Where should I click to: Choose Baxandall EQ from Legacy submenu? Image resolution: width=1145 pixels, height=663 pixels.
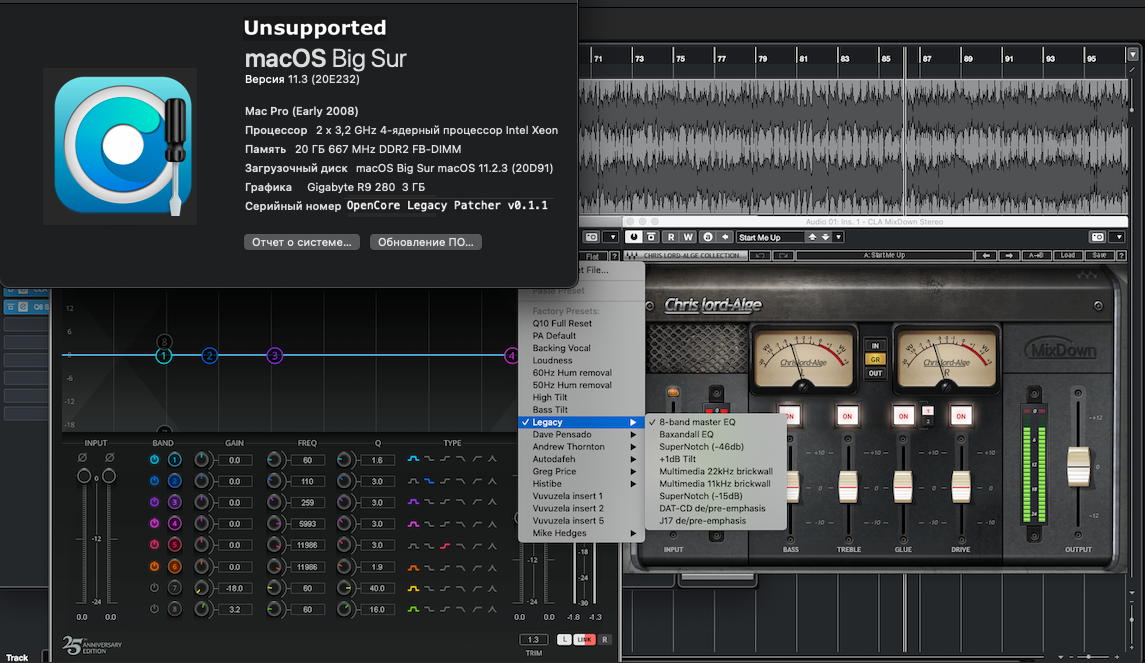click(x=686, y=435)
